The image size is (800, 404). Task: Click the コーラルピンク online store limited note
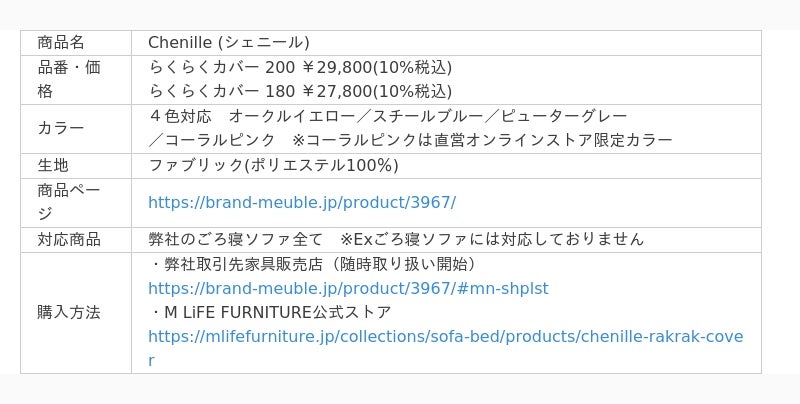click(482, 140)
